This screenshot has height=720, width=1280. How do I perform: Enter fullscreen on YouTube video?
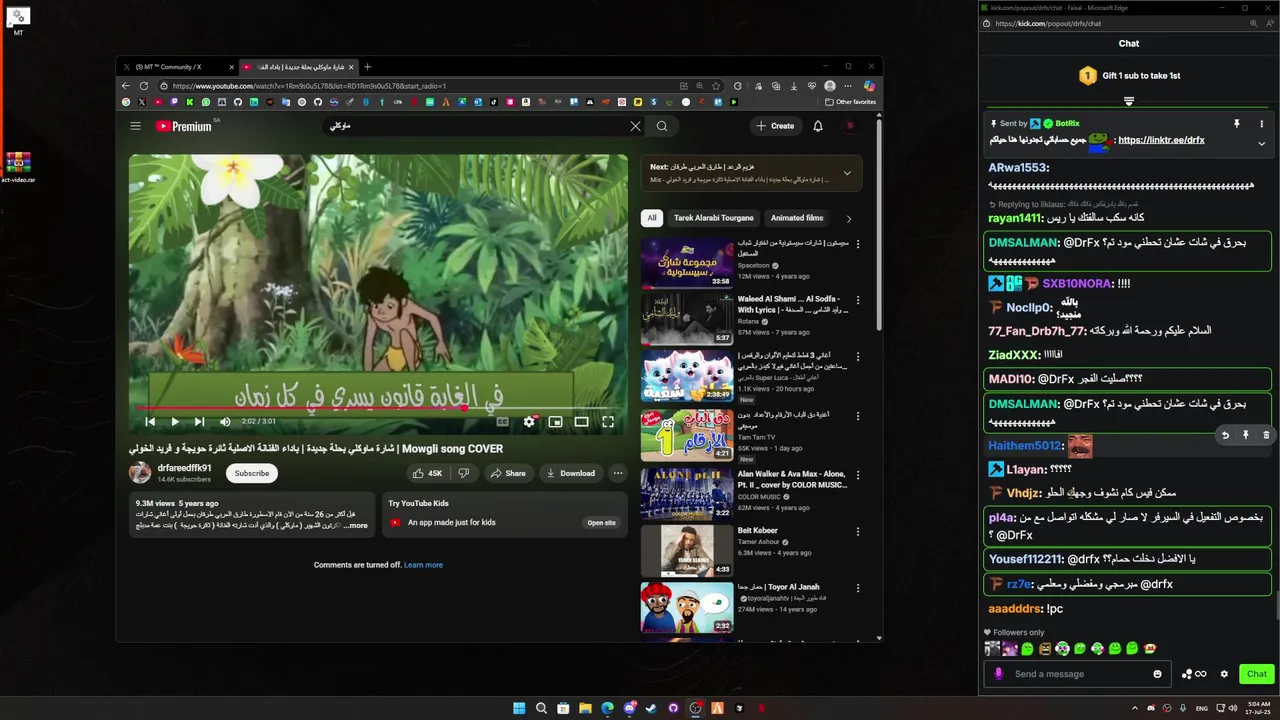coord(607,422)
